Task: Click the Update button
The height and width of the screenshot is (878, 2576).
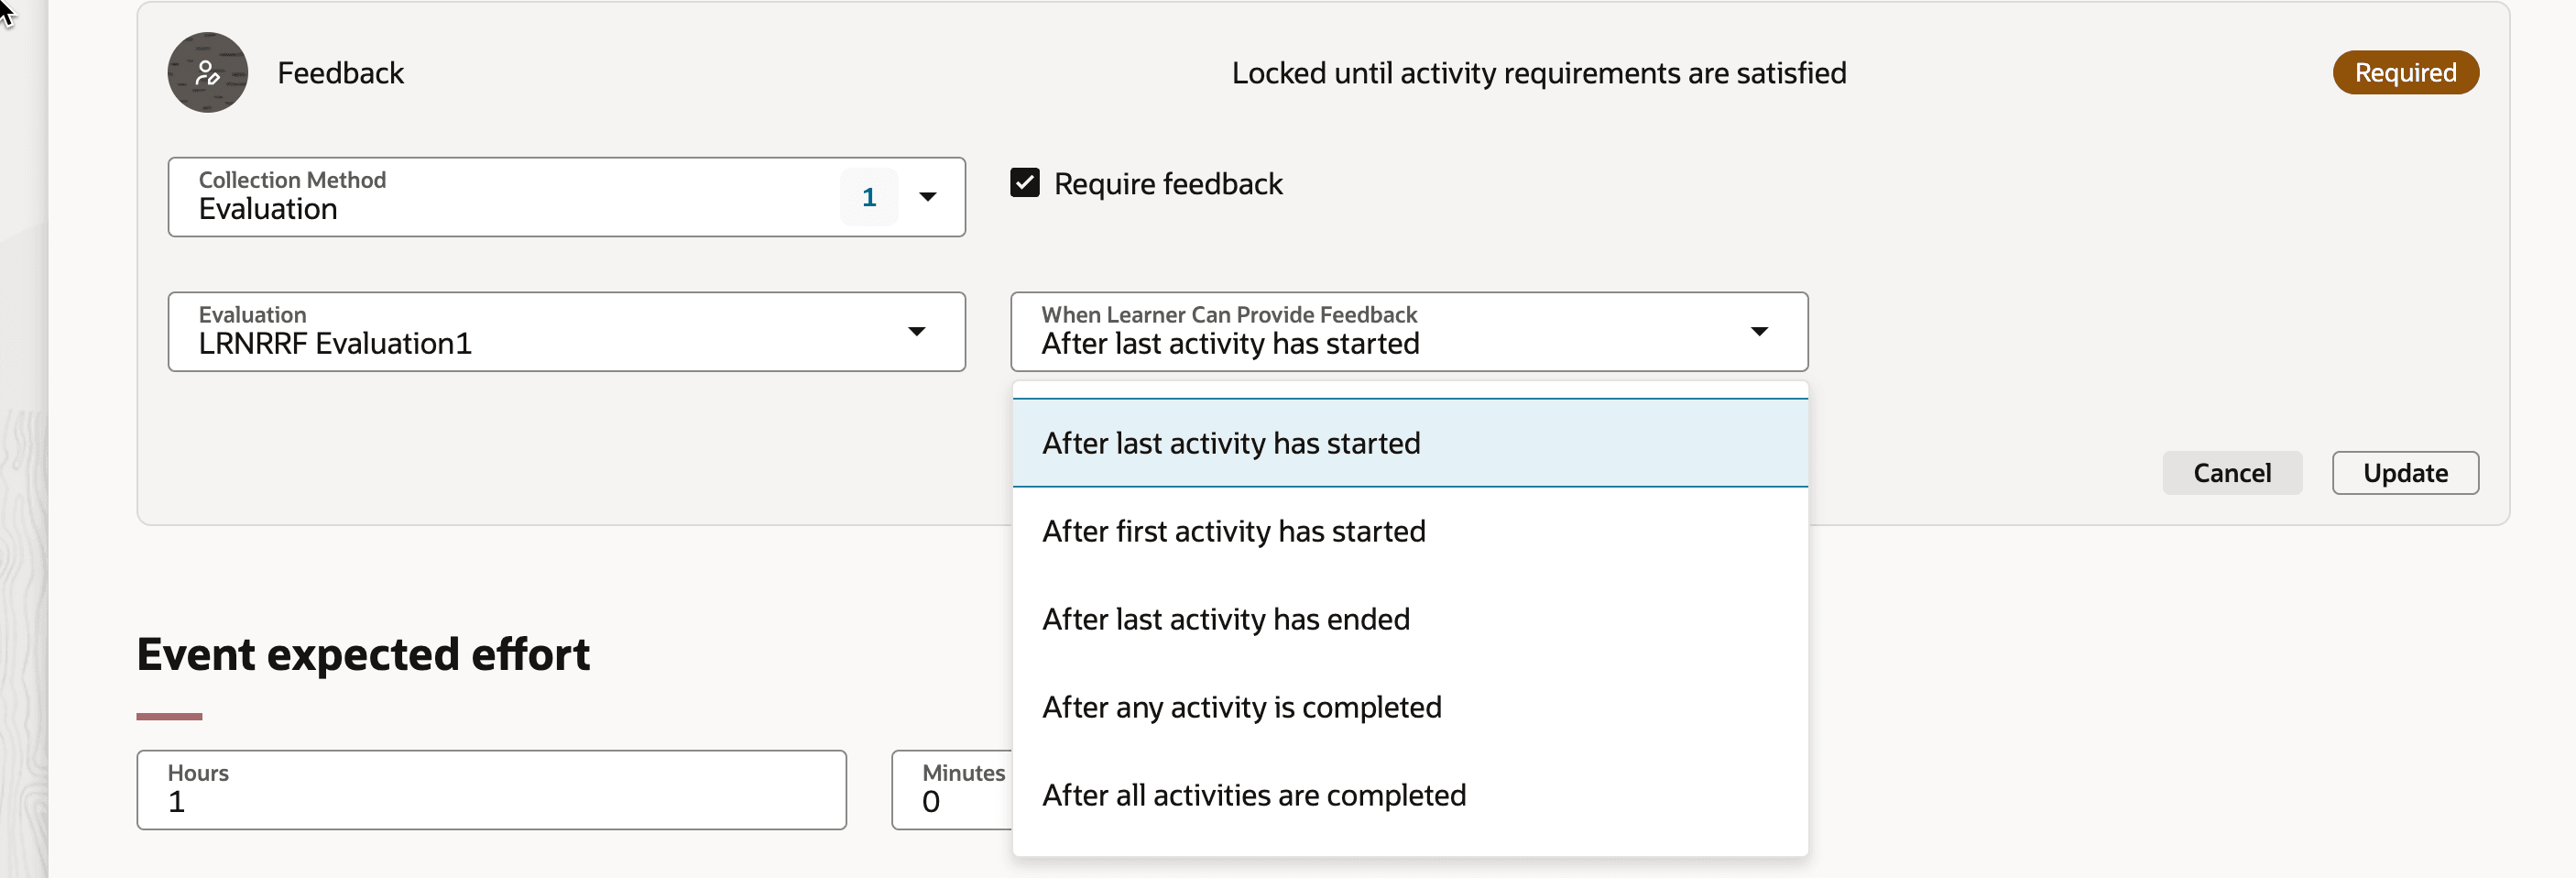Action: tap(2405, 472)
